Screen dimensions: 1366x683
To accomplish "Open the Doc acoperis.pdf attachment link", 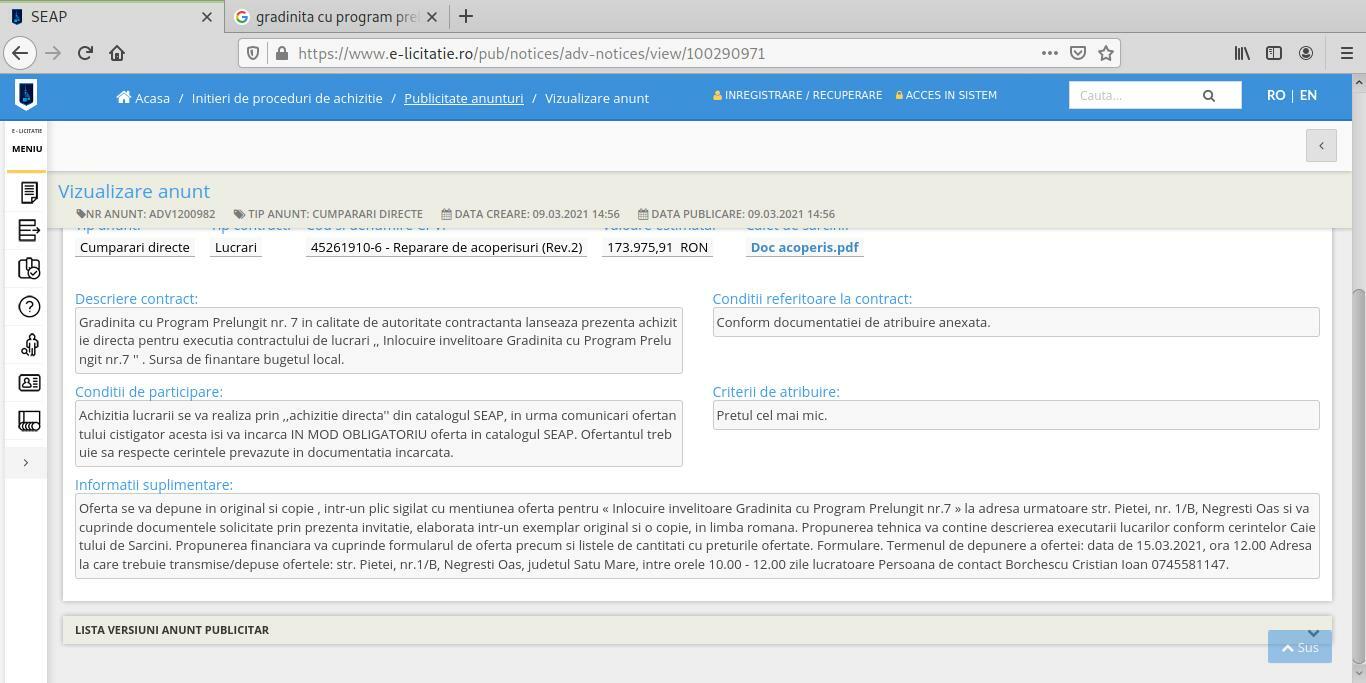I will (x=804, y=247).
